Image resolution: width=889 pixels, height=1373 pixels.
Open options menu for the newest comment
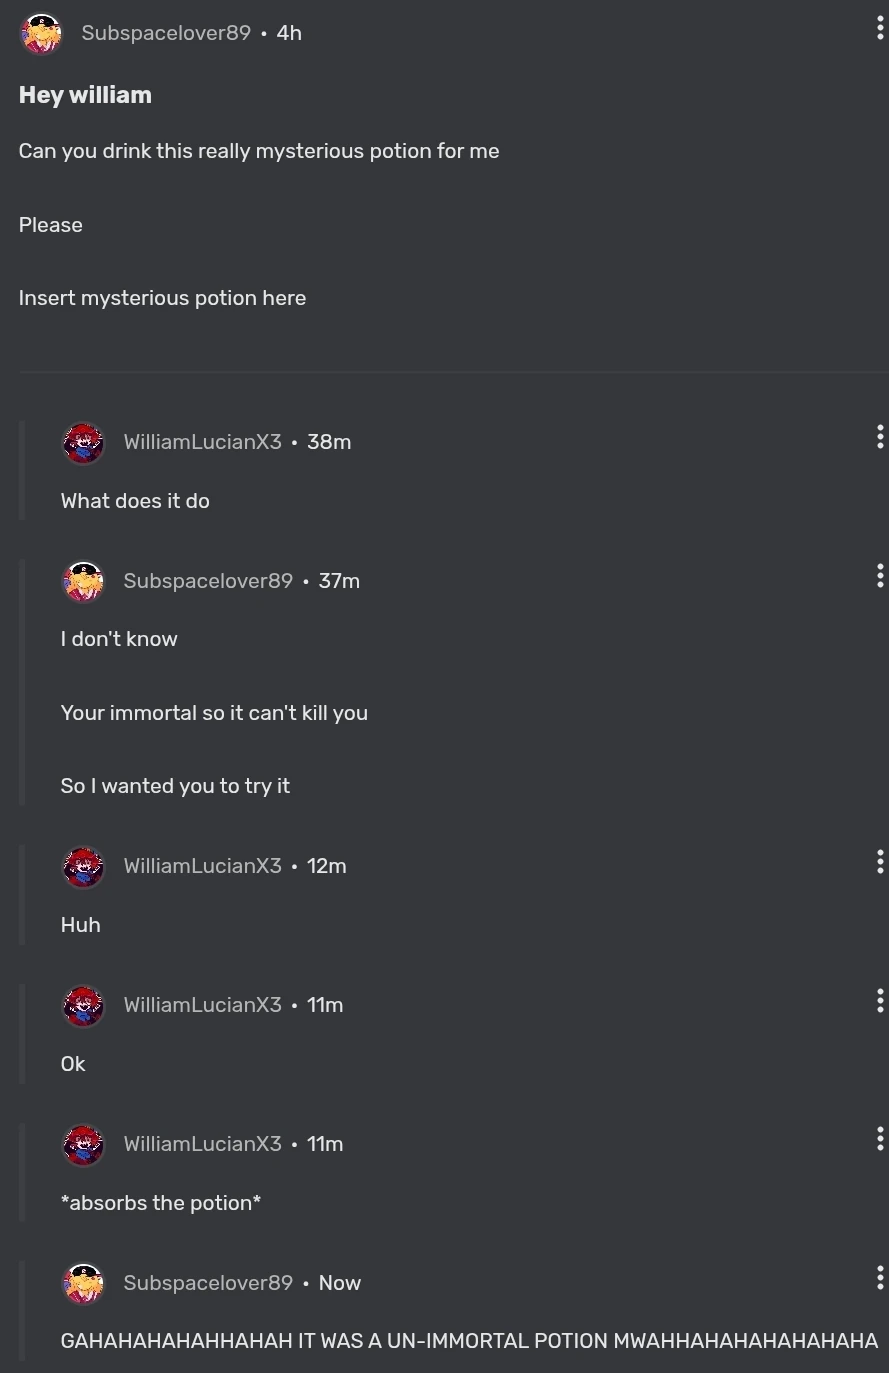point(879,1277)
